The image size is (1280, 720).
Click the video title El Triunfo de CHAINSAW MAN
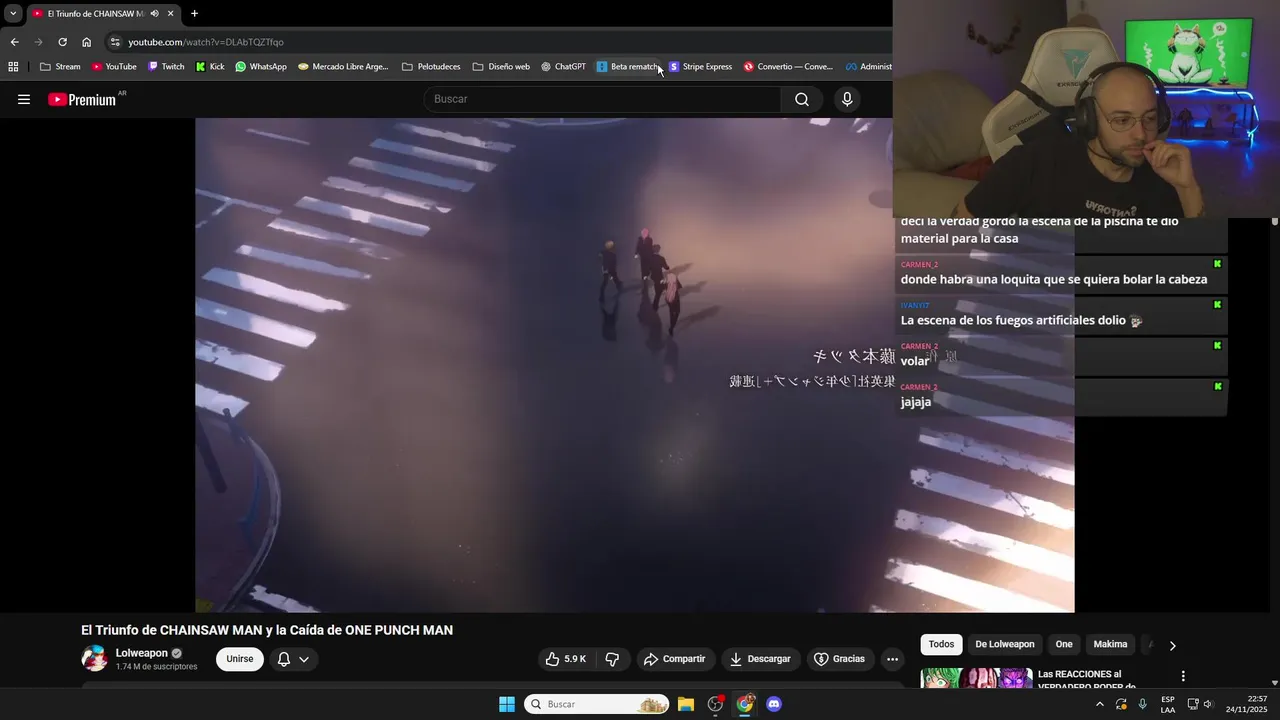point(267,630)
